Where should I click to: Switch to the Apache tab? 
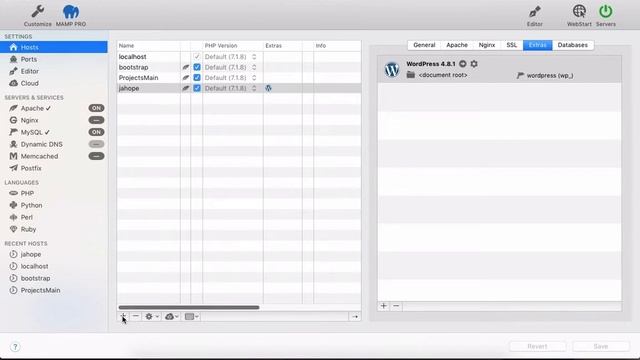pyautogui.click(x=457, y=45)
